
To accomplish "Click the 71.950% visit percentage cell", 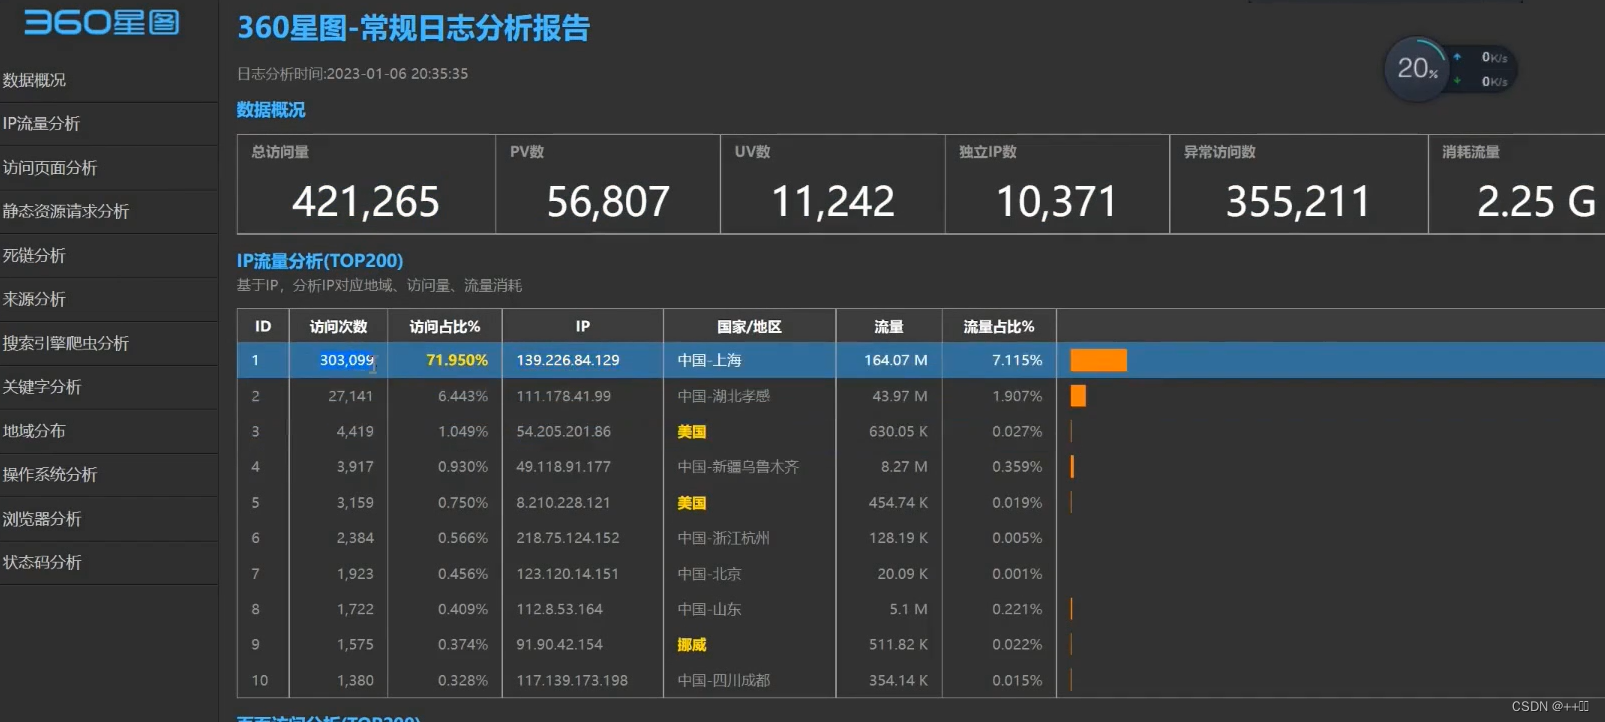I will (457, 360).
